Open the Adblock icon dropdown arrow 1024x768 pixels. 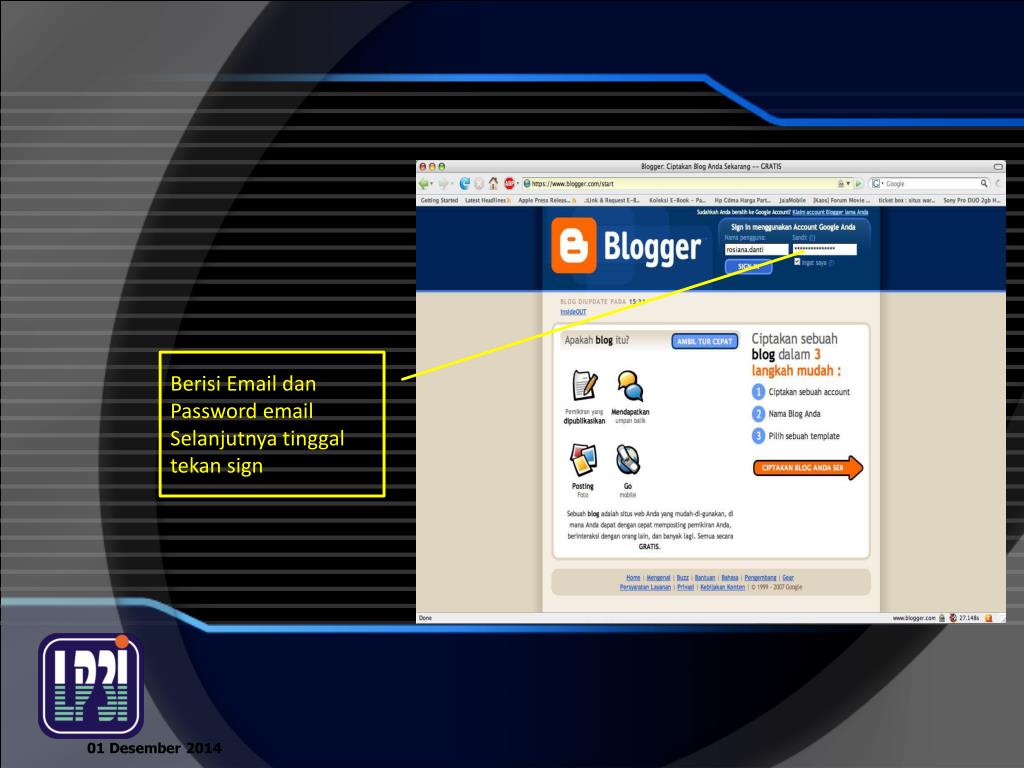coord(518,184)
